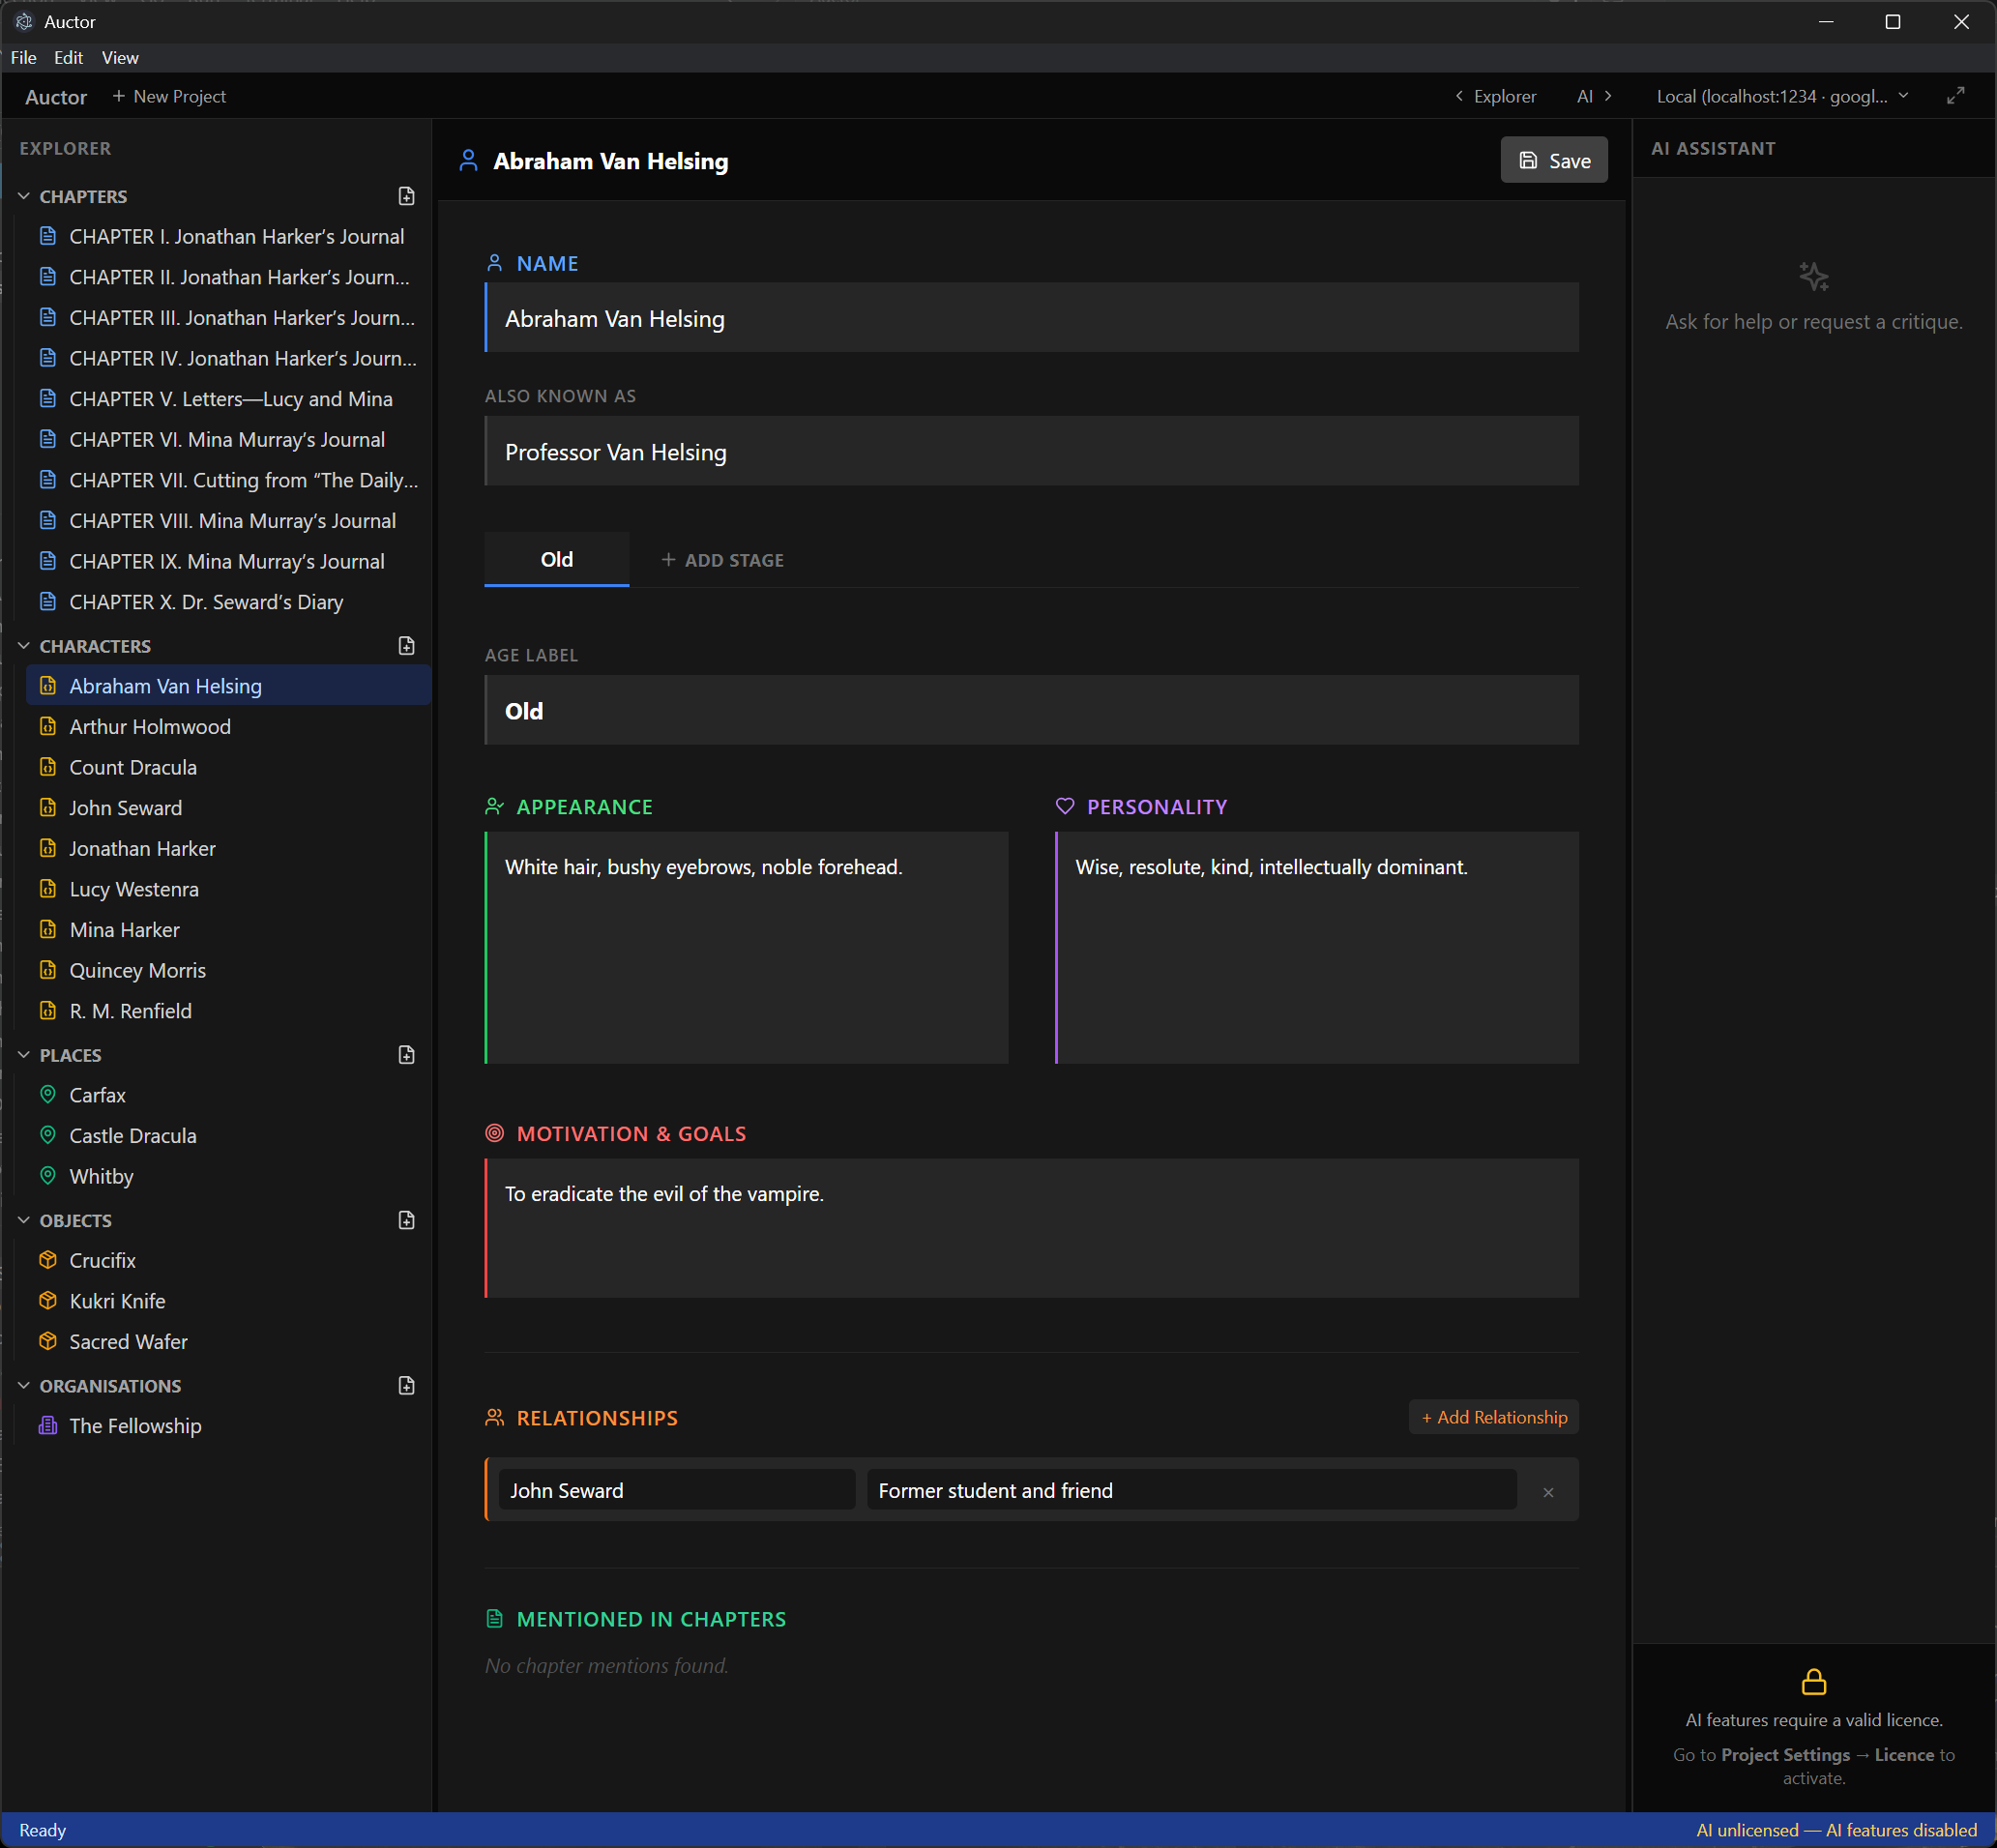Click the new chapter icon in Chapters header
1997x1848 pixels.
pos(406,196)
